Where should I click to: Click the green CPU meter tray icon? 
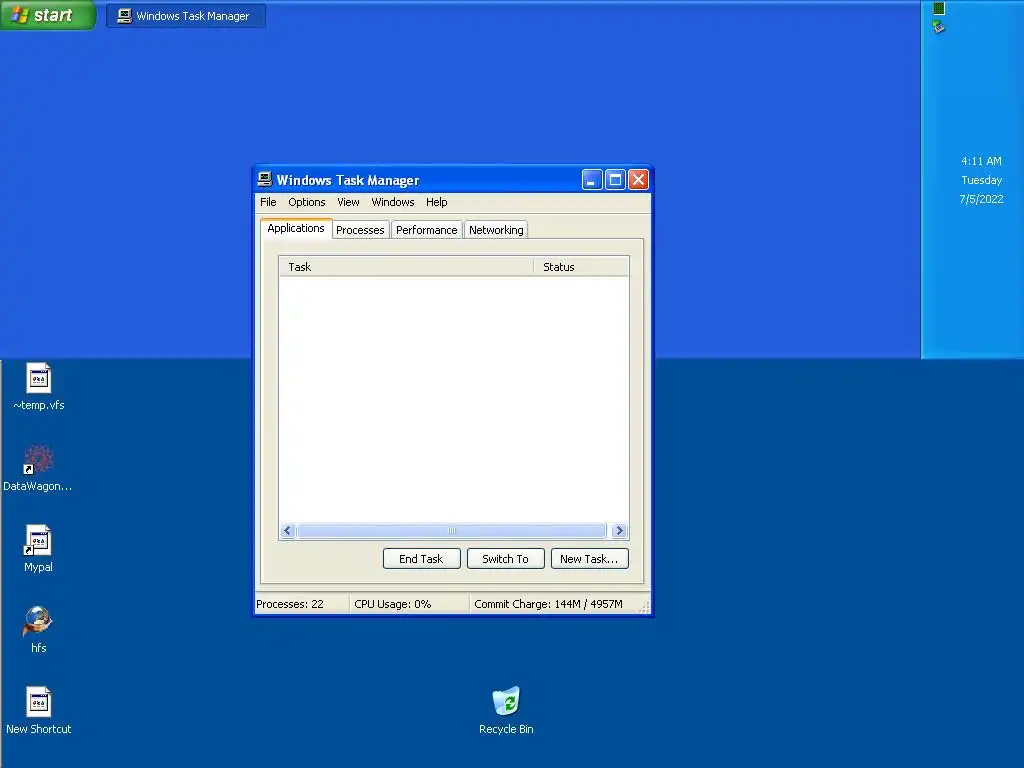[x=939, y=8]
